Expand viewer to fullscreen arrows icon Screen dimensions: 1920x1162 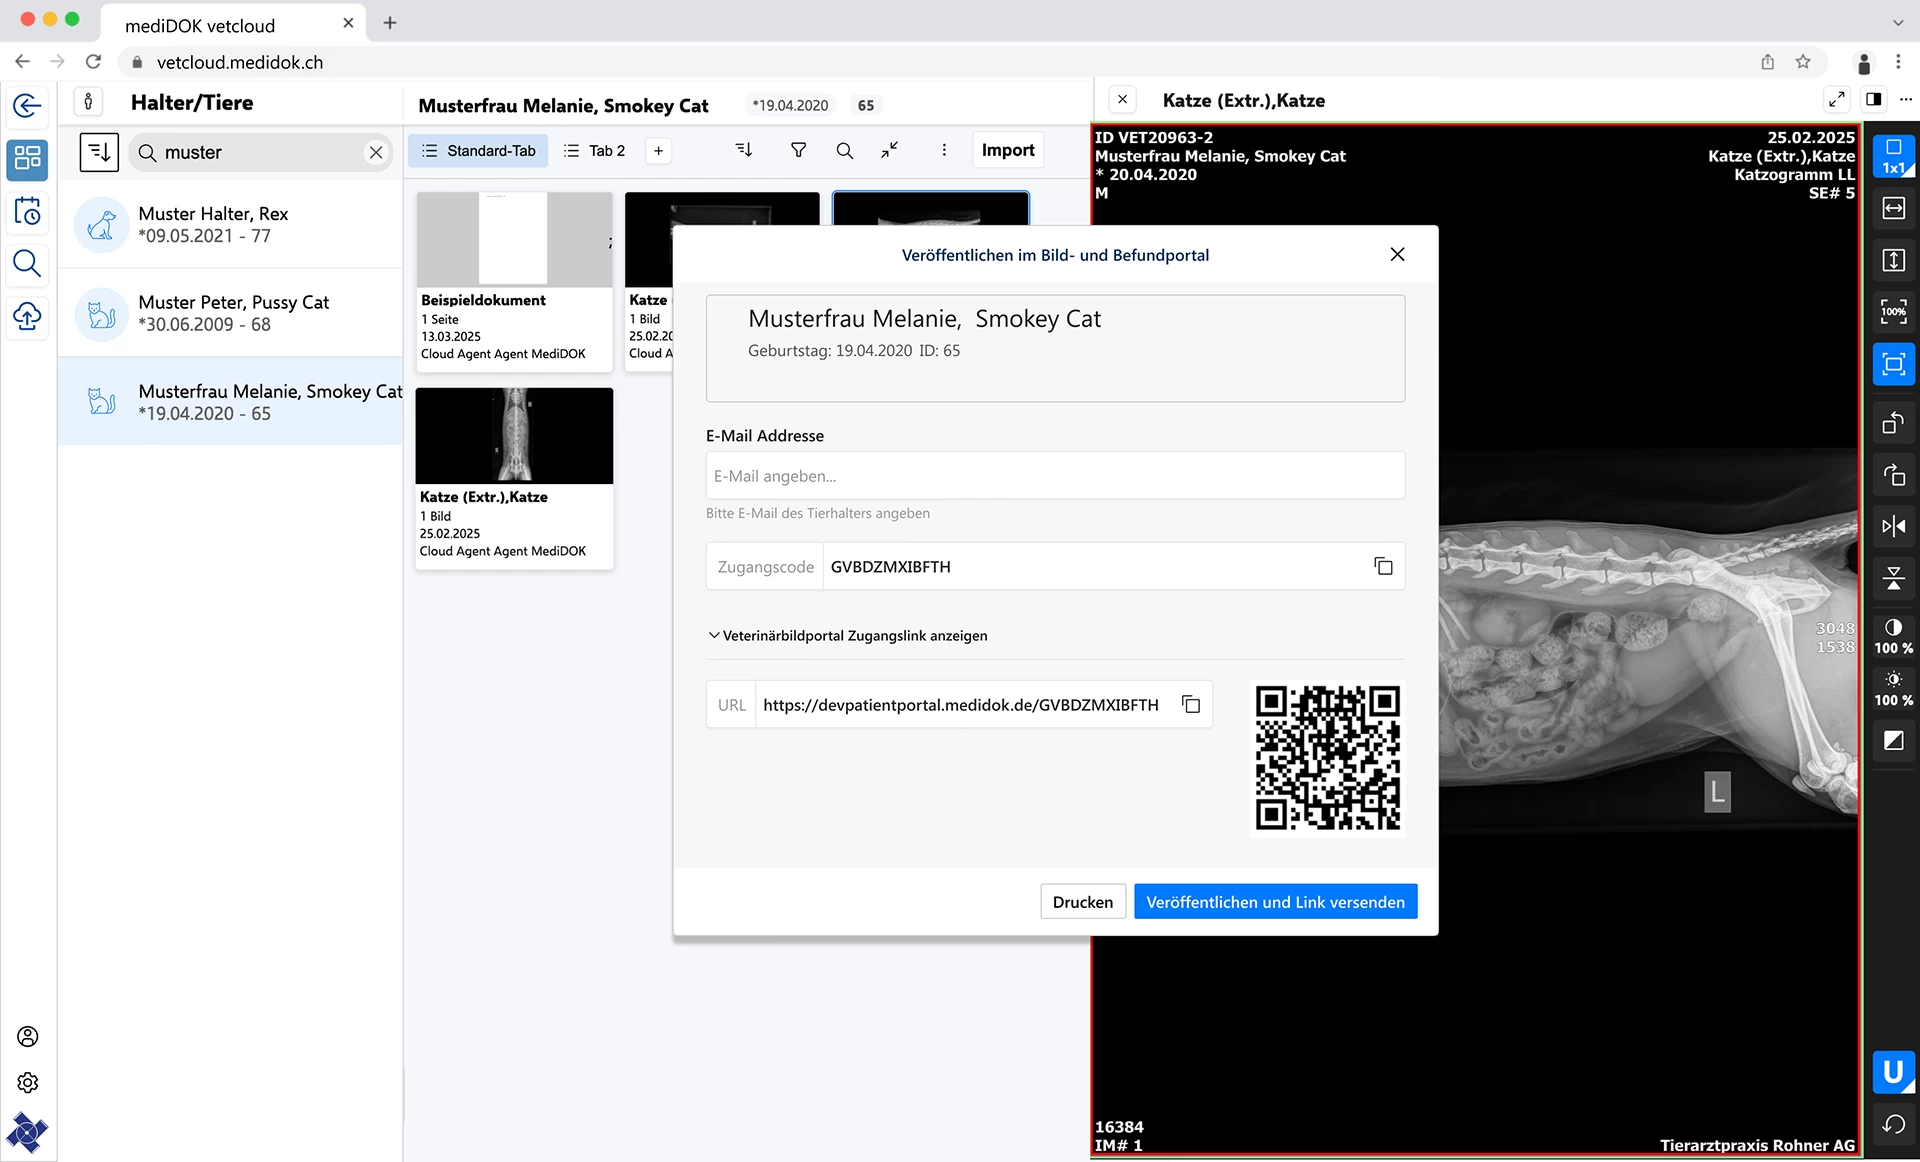point(1837,99)
